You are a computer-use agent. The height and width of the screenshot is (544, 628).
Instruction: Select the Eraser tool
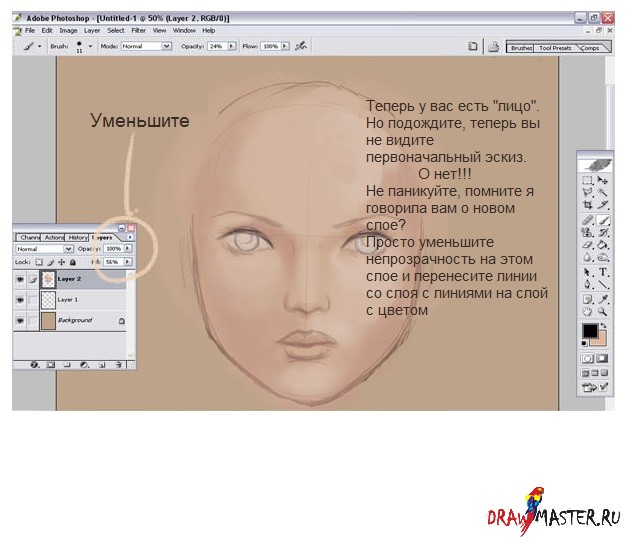pyautogui.click(x=587, y=244)
